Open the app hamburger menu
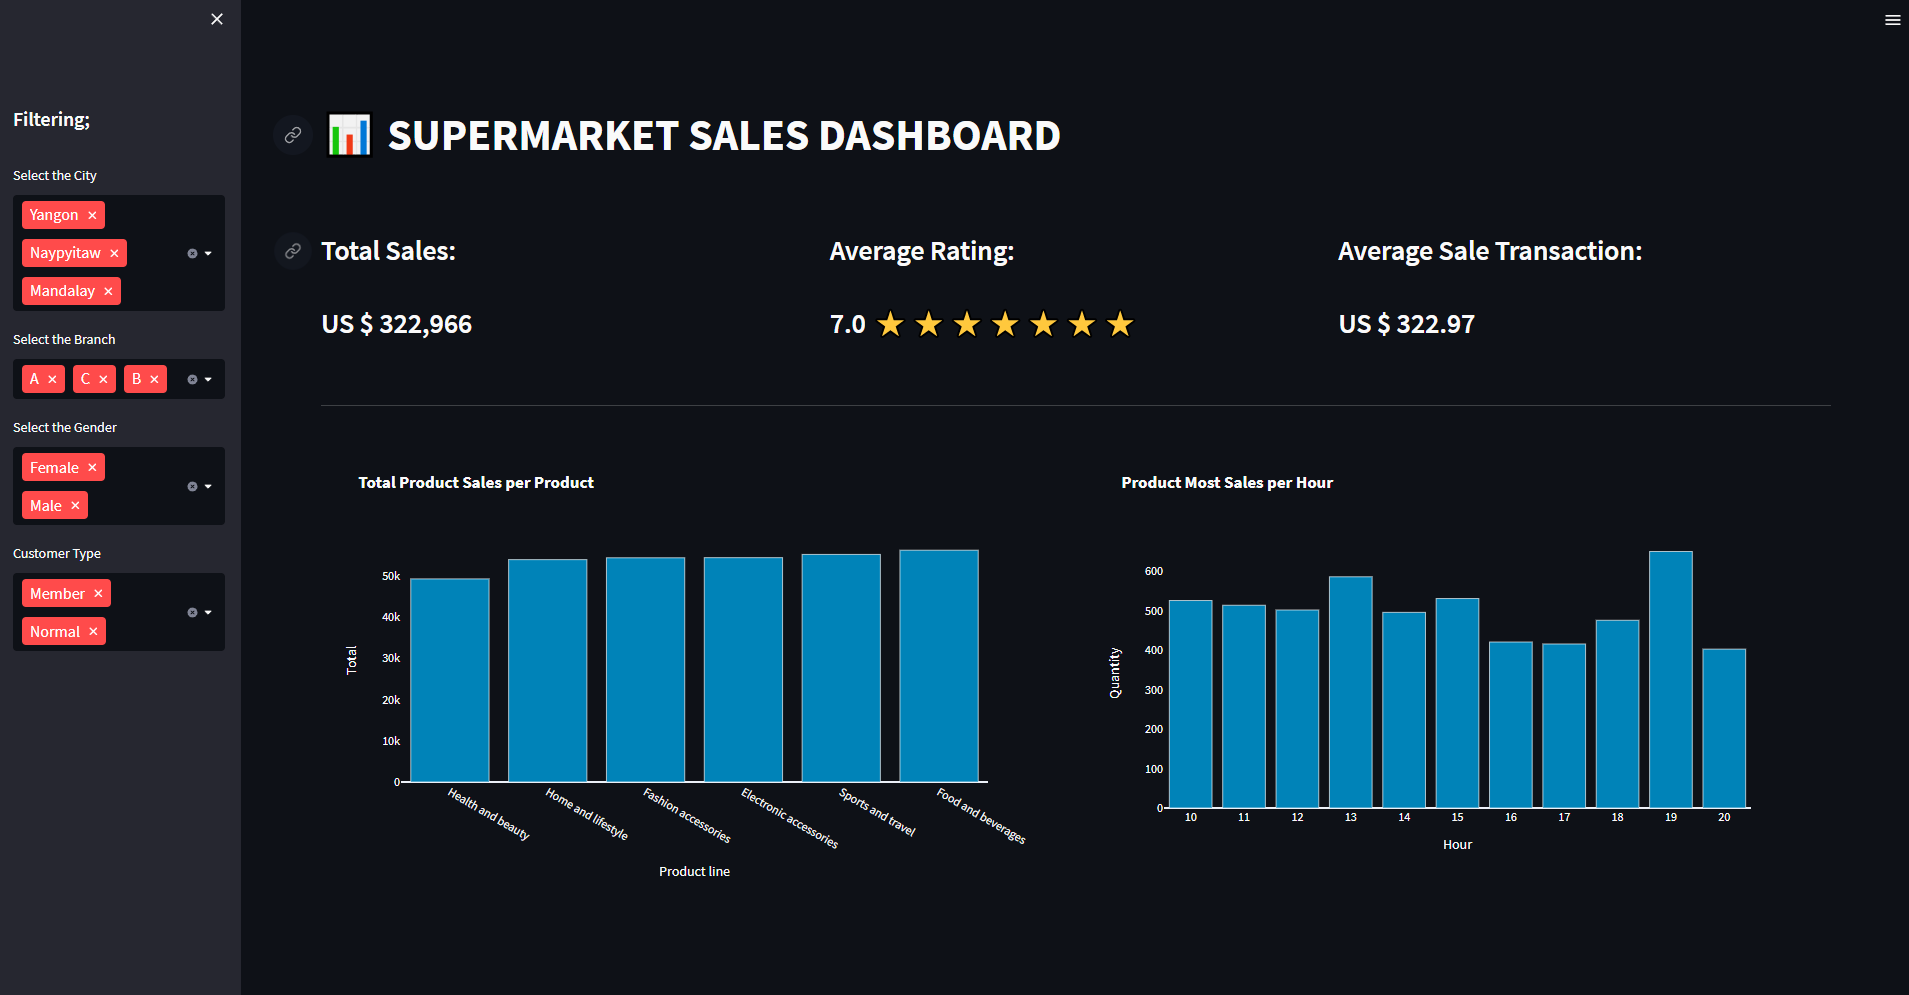Image resolution: width=1909 pixels, height=995 pixels. click(x=1891, y=19)
